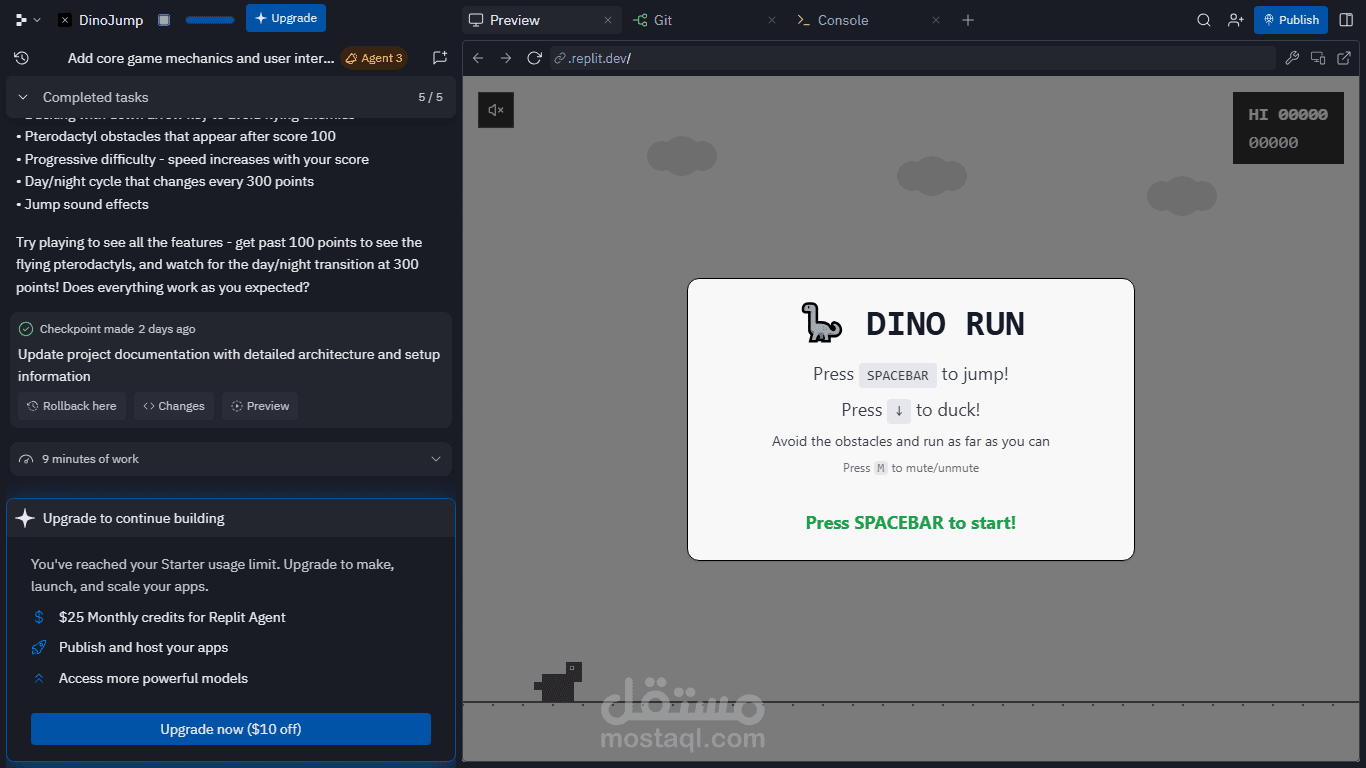This screenshot has width=1366, height=768.
Task: Click Upgrade now ($10 off)
Action: (x=231, y=729)
